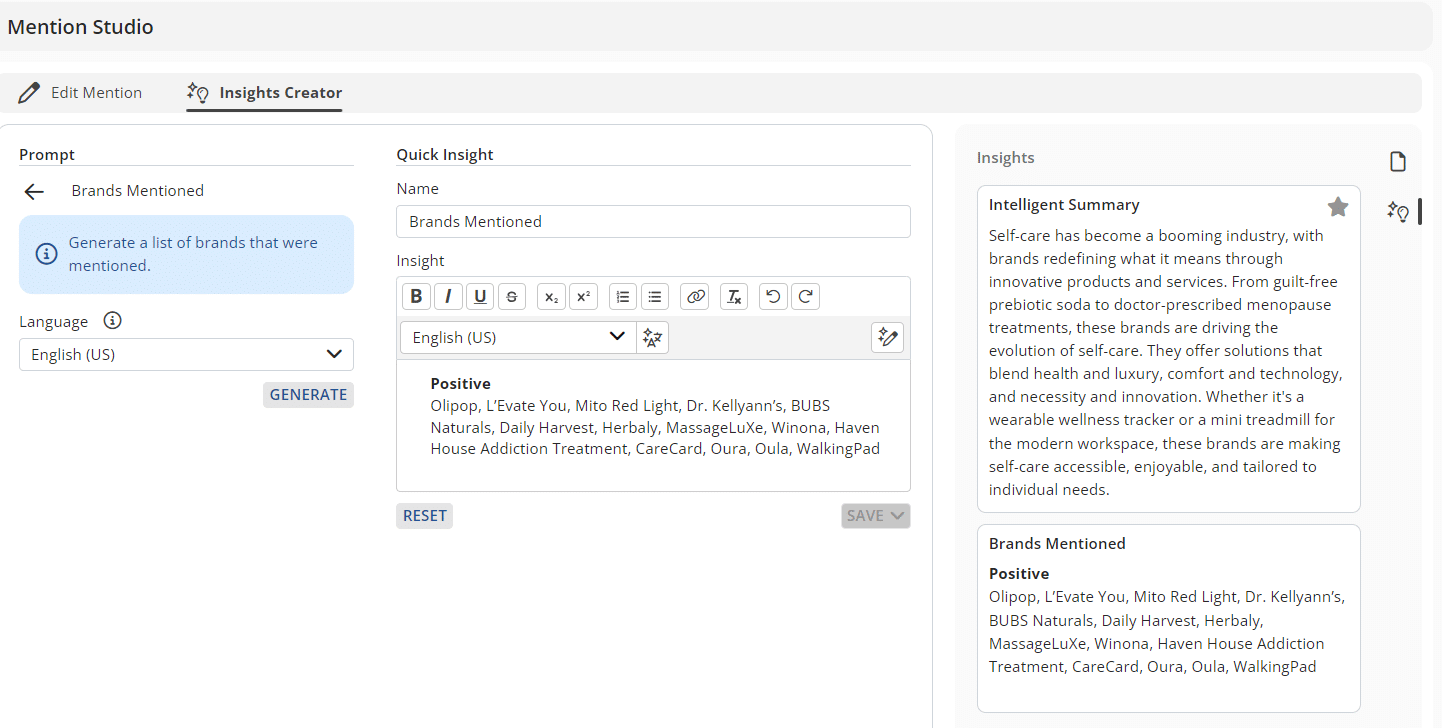This screenshot has width=1442, height=728.
Task: Open the Prompt Language dropdown
Action: coord(186,354)
